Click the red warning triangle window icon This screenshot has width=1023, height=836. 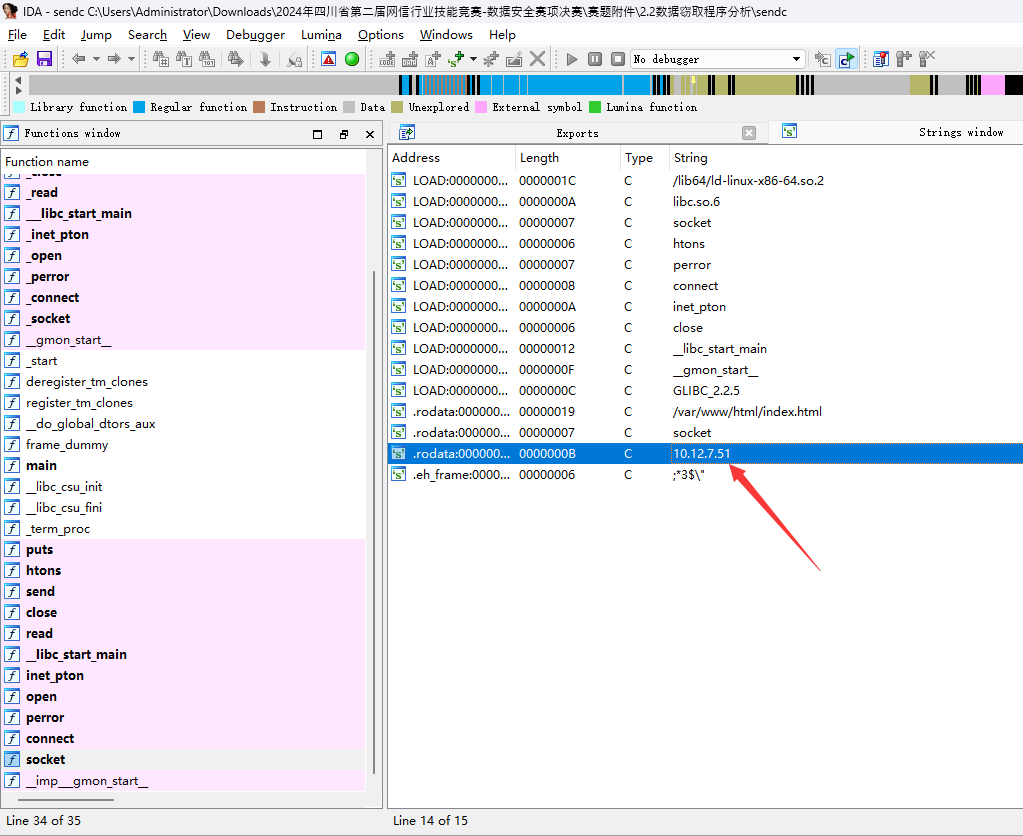[329, 59]
